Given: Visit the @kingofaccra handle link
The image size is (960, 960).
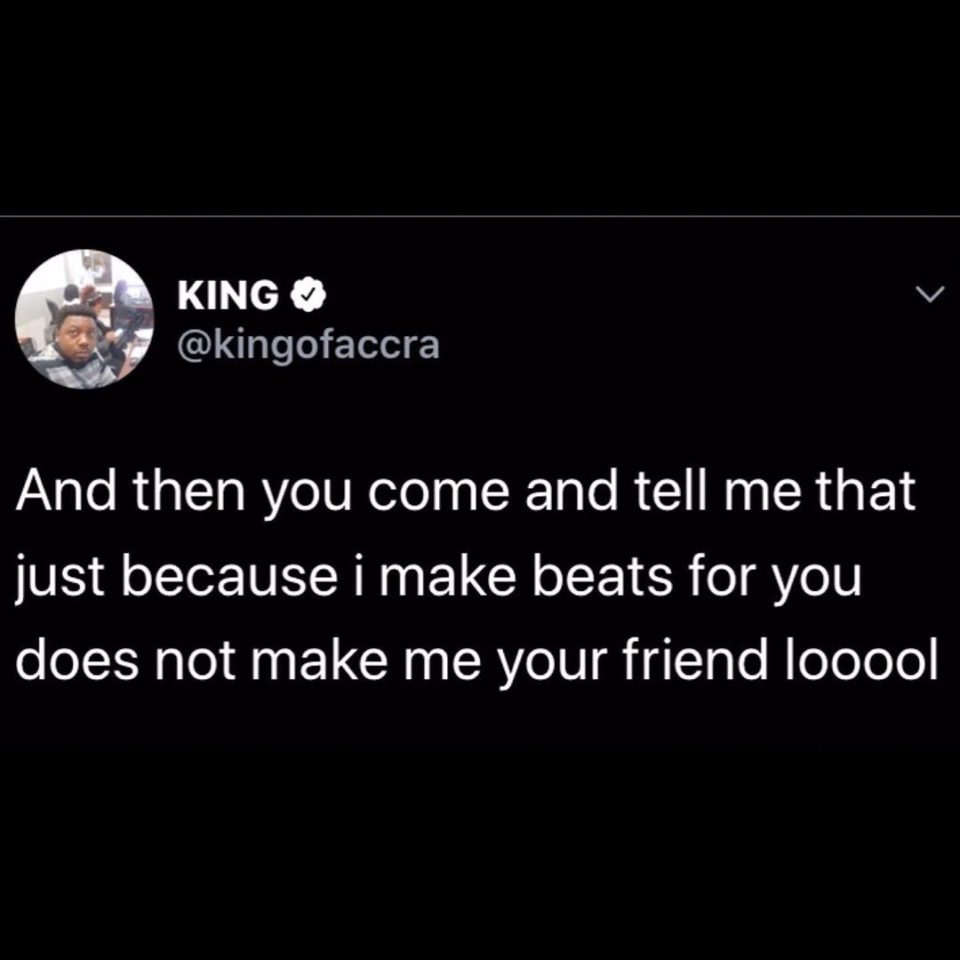Looking at the screenshot, I should point(309,345).
